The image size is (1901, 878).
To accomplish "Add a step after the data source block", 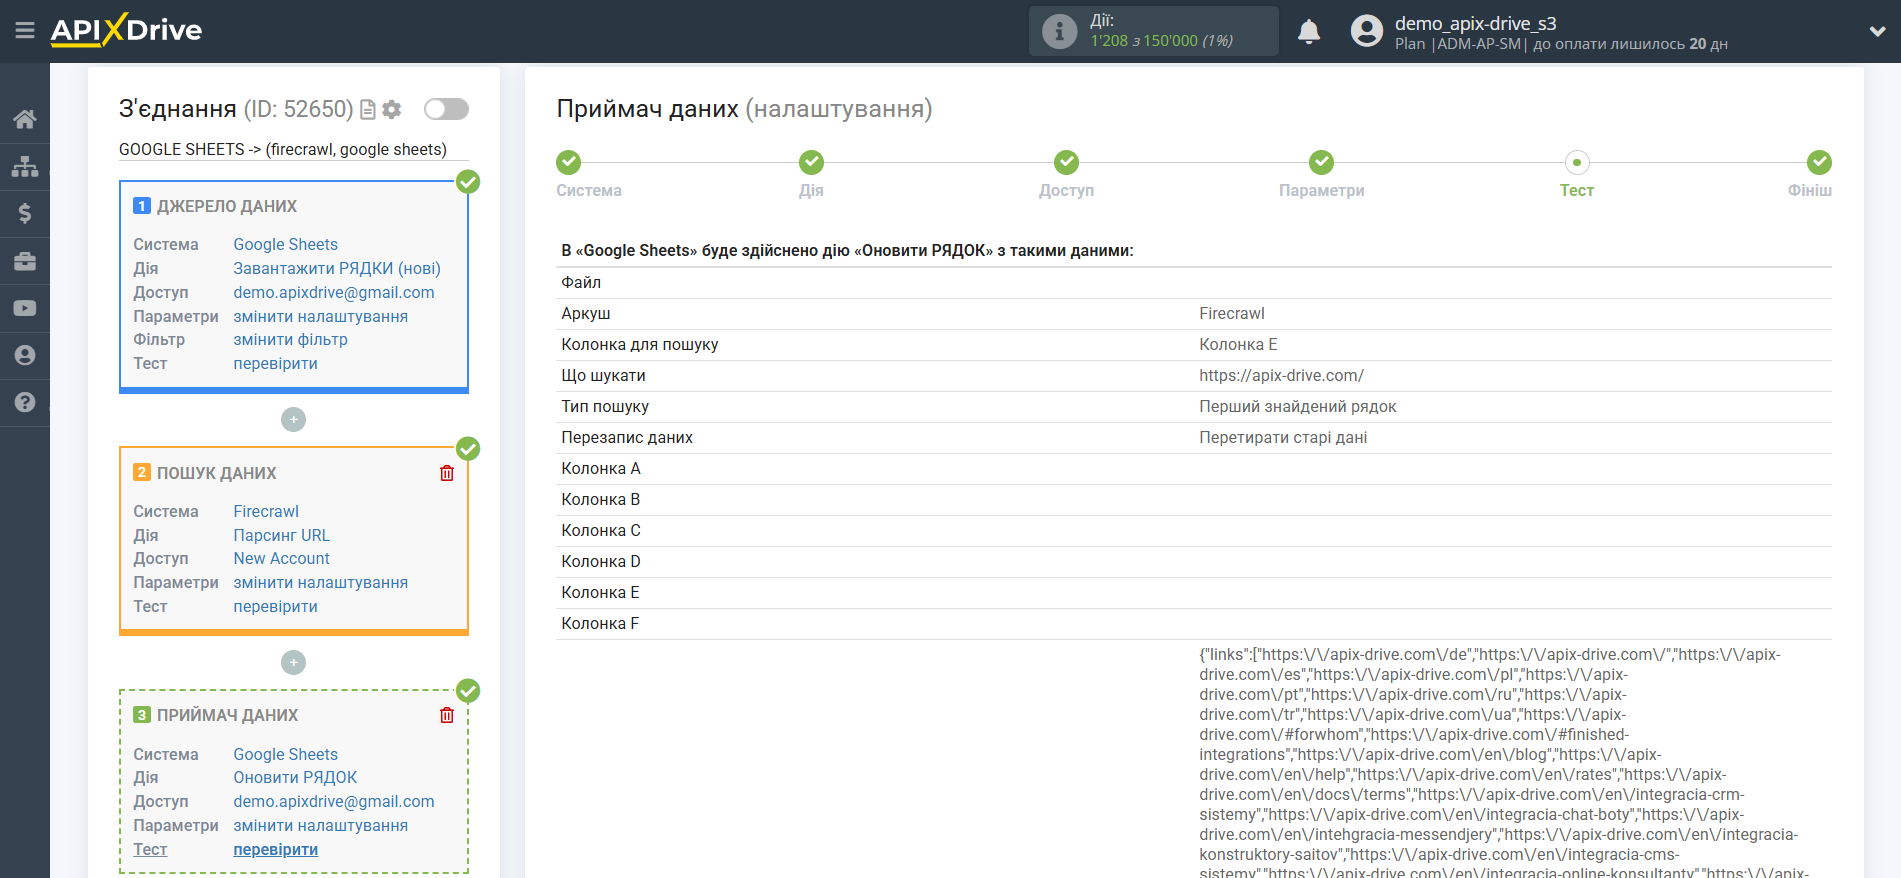I will (293, 420).
